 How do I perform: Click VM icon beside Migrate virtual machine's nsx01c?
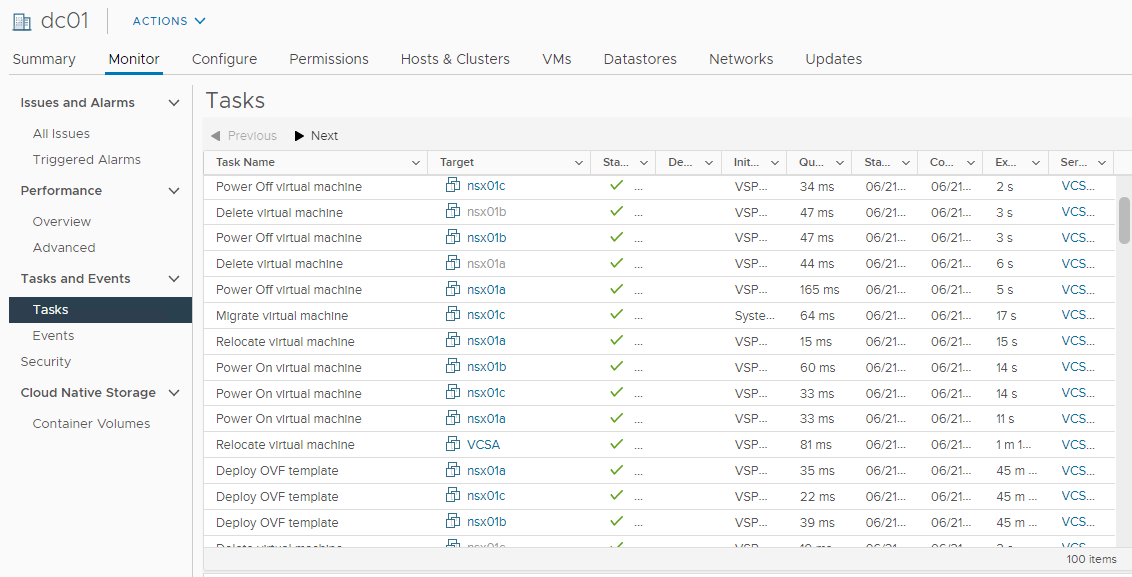453,315
